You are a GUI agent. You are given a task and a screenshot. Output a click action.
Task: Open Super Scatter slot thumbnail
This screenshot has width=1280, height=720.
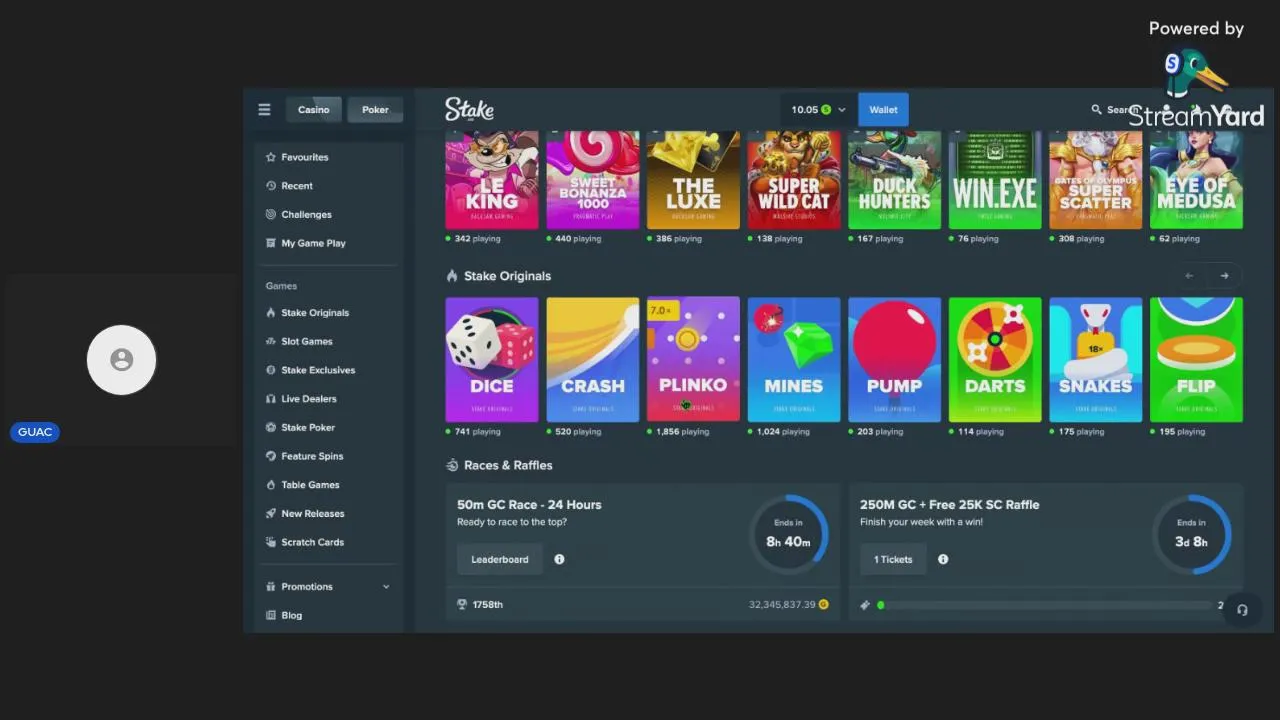(1096, 180)
